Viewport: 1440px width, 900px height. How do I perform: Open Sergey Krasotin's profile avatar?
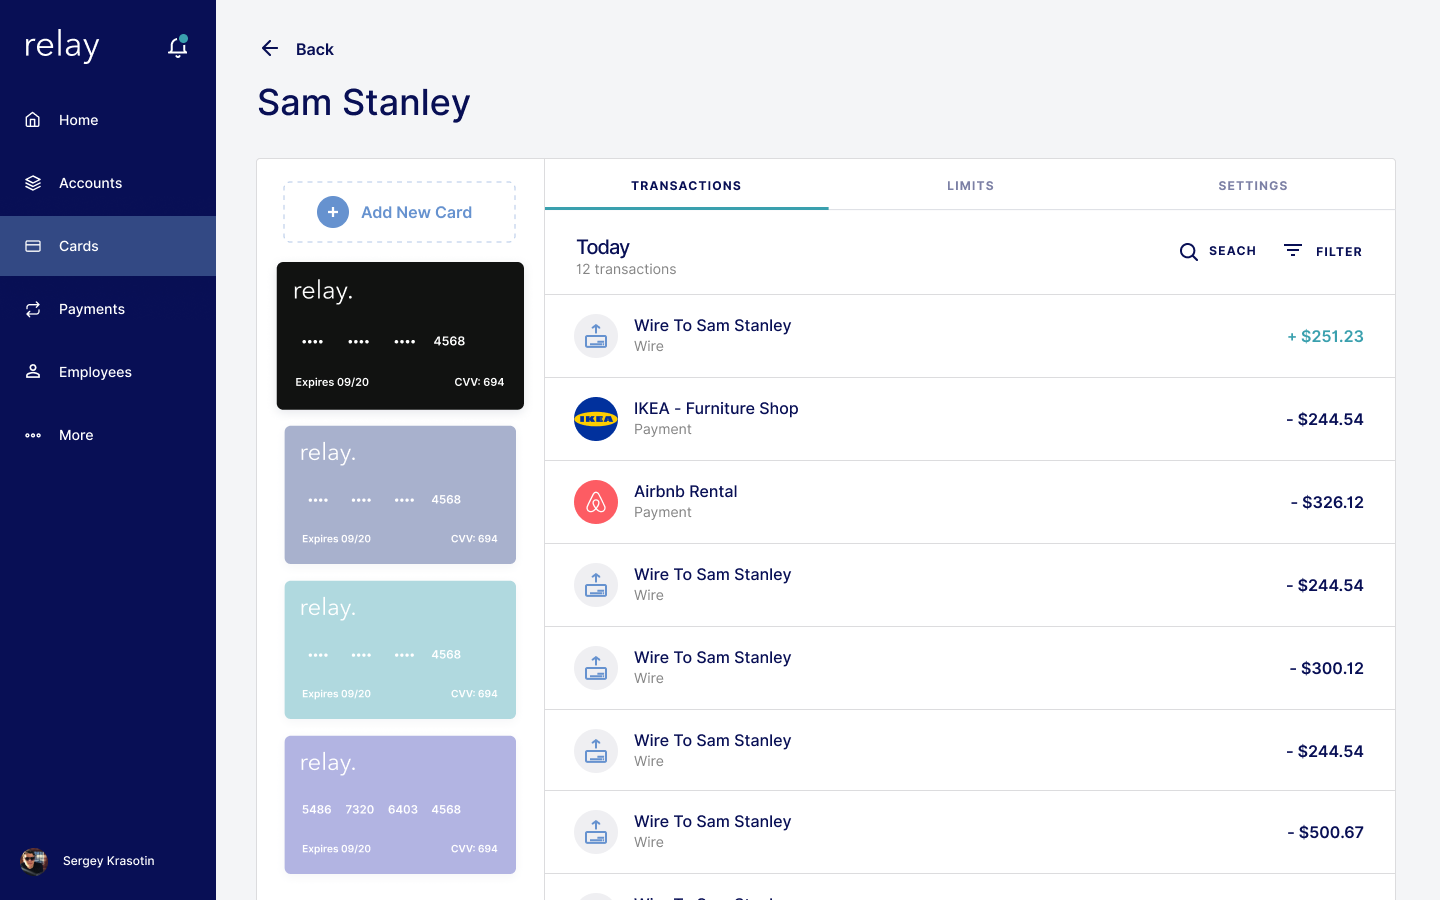tap(34, 861)
